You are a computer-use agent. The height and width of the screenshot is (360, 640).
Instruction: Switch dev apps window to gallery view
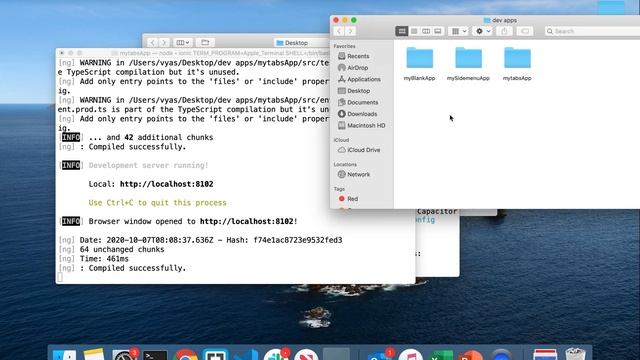[x=438, y=31]
